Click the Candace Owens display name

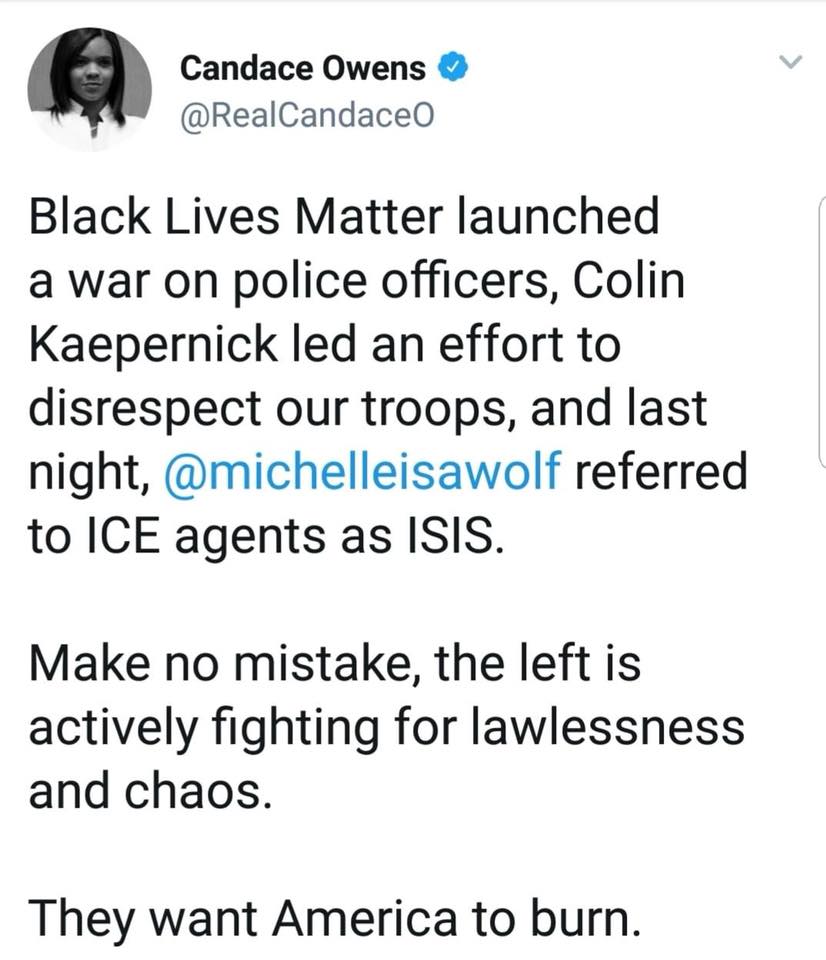(x=303, y=69)
